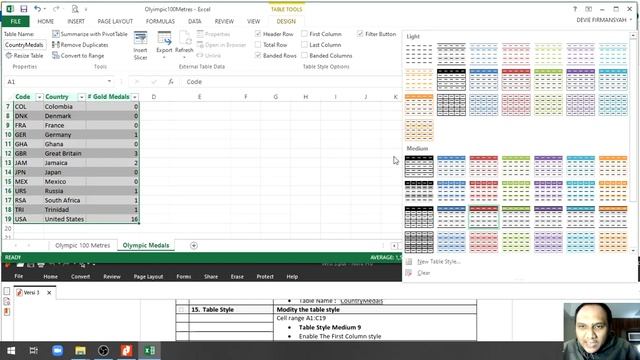Refresh the external table data
The image size is (640, 360).
click(184, 45)
